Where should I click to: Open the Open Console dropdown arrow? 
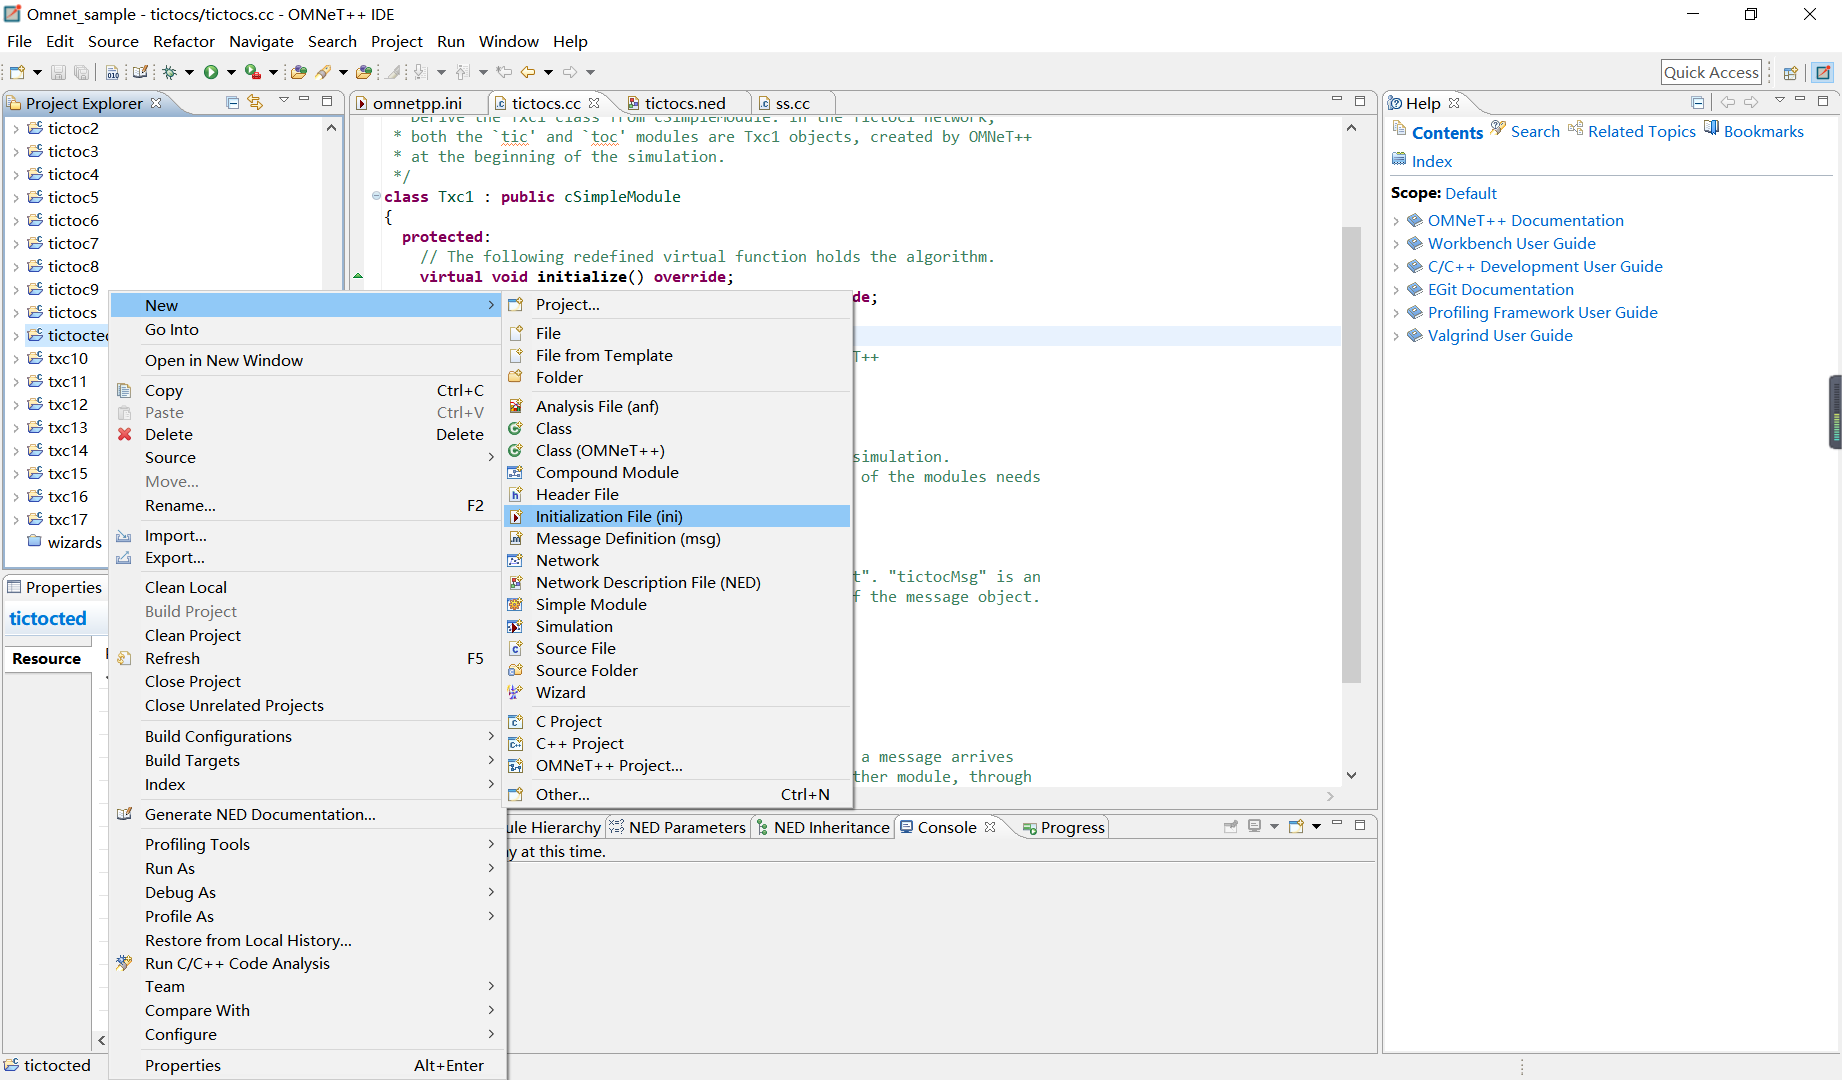(1316, 827)
